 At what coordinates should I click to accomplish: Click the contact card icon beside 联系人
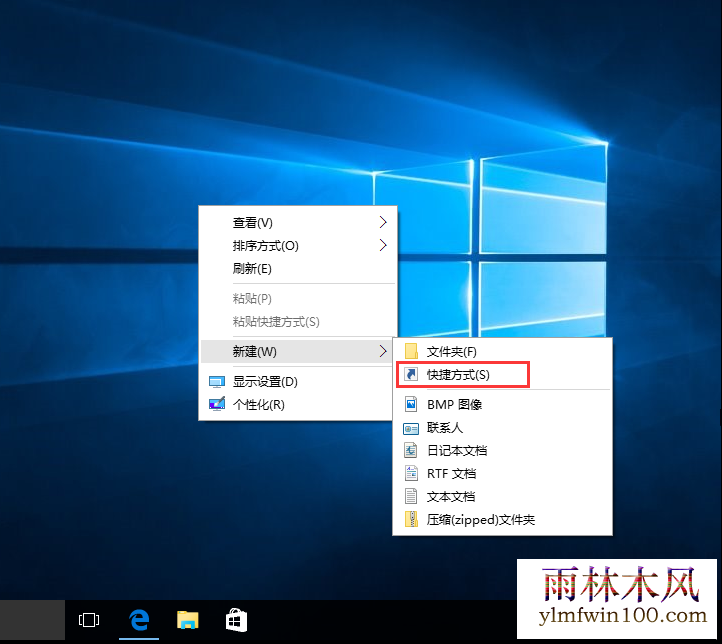[x=411, y=428]
